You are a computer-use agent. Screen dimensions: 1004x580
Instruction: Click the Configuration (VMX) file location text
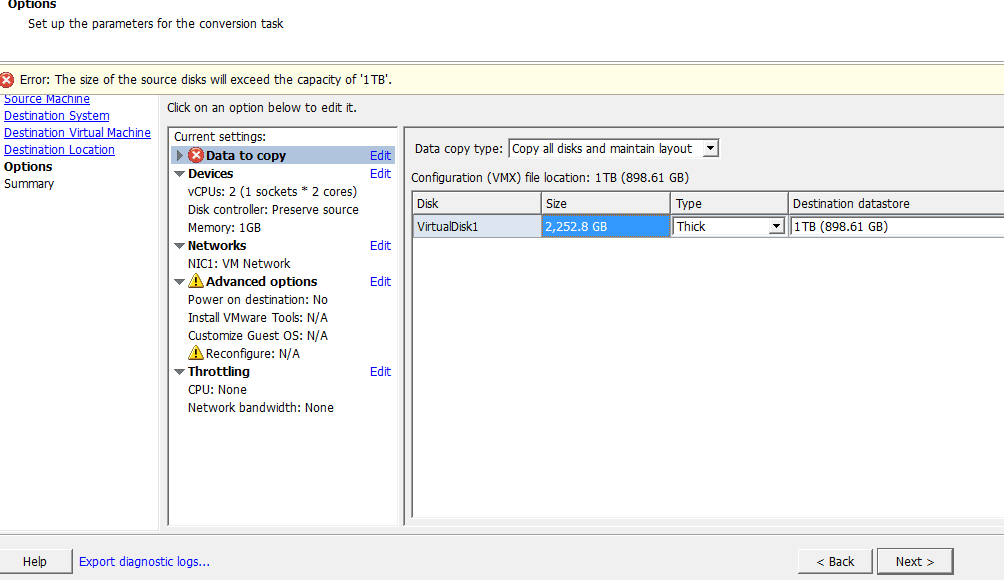tap(550, 178)
